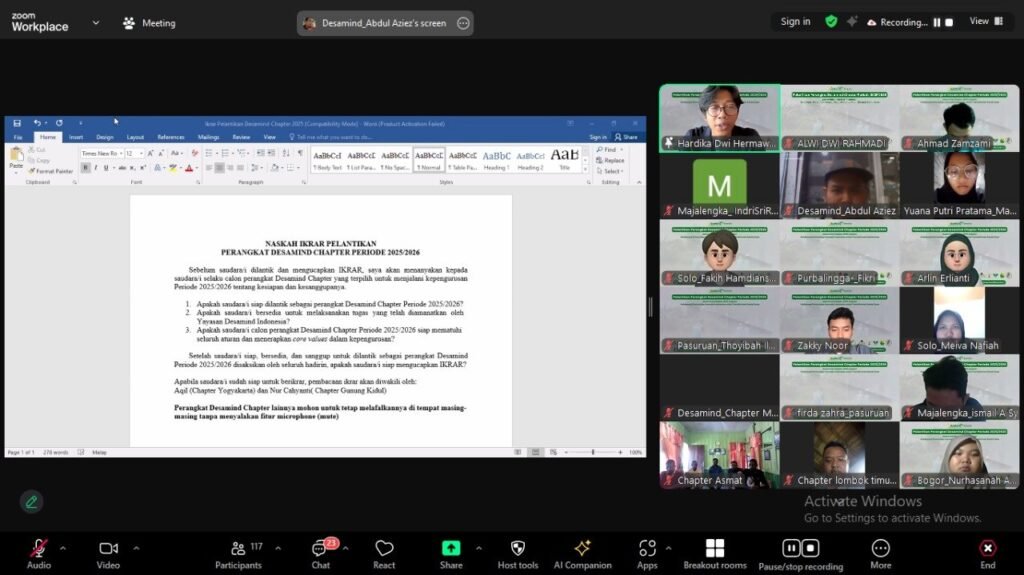Open the Chat panel
Viewport: 1024px width, 575px height.
coord(320,549)
